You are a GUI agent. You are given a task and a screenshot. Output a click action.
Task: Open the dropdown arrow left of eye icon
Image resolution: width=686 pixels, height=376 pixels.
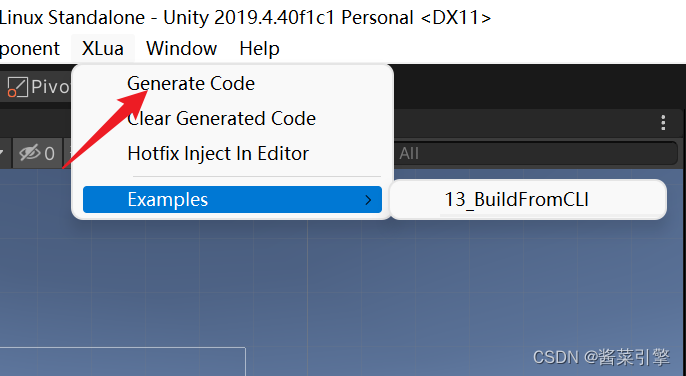point(2,153)
